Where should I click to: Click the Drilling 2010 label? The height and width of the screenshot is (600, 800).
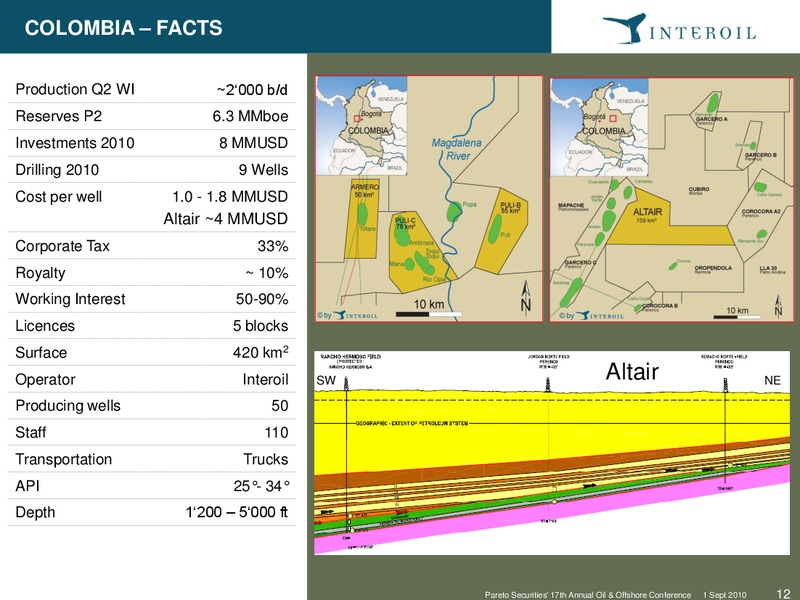coord(57,170)
